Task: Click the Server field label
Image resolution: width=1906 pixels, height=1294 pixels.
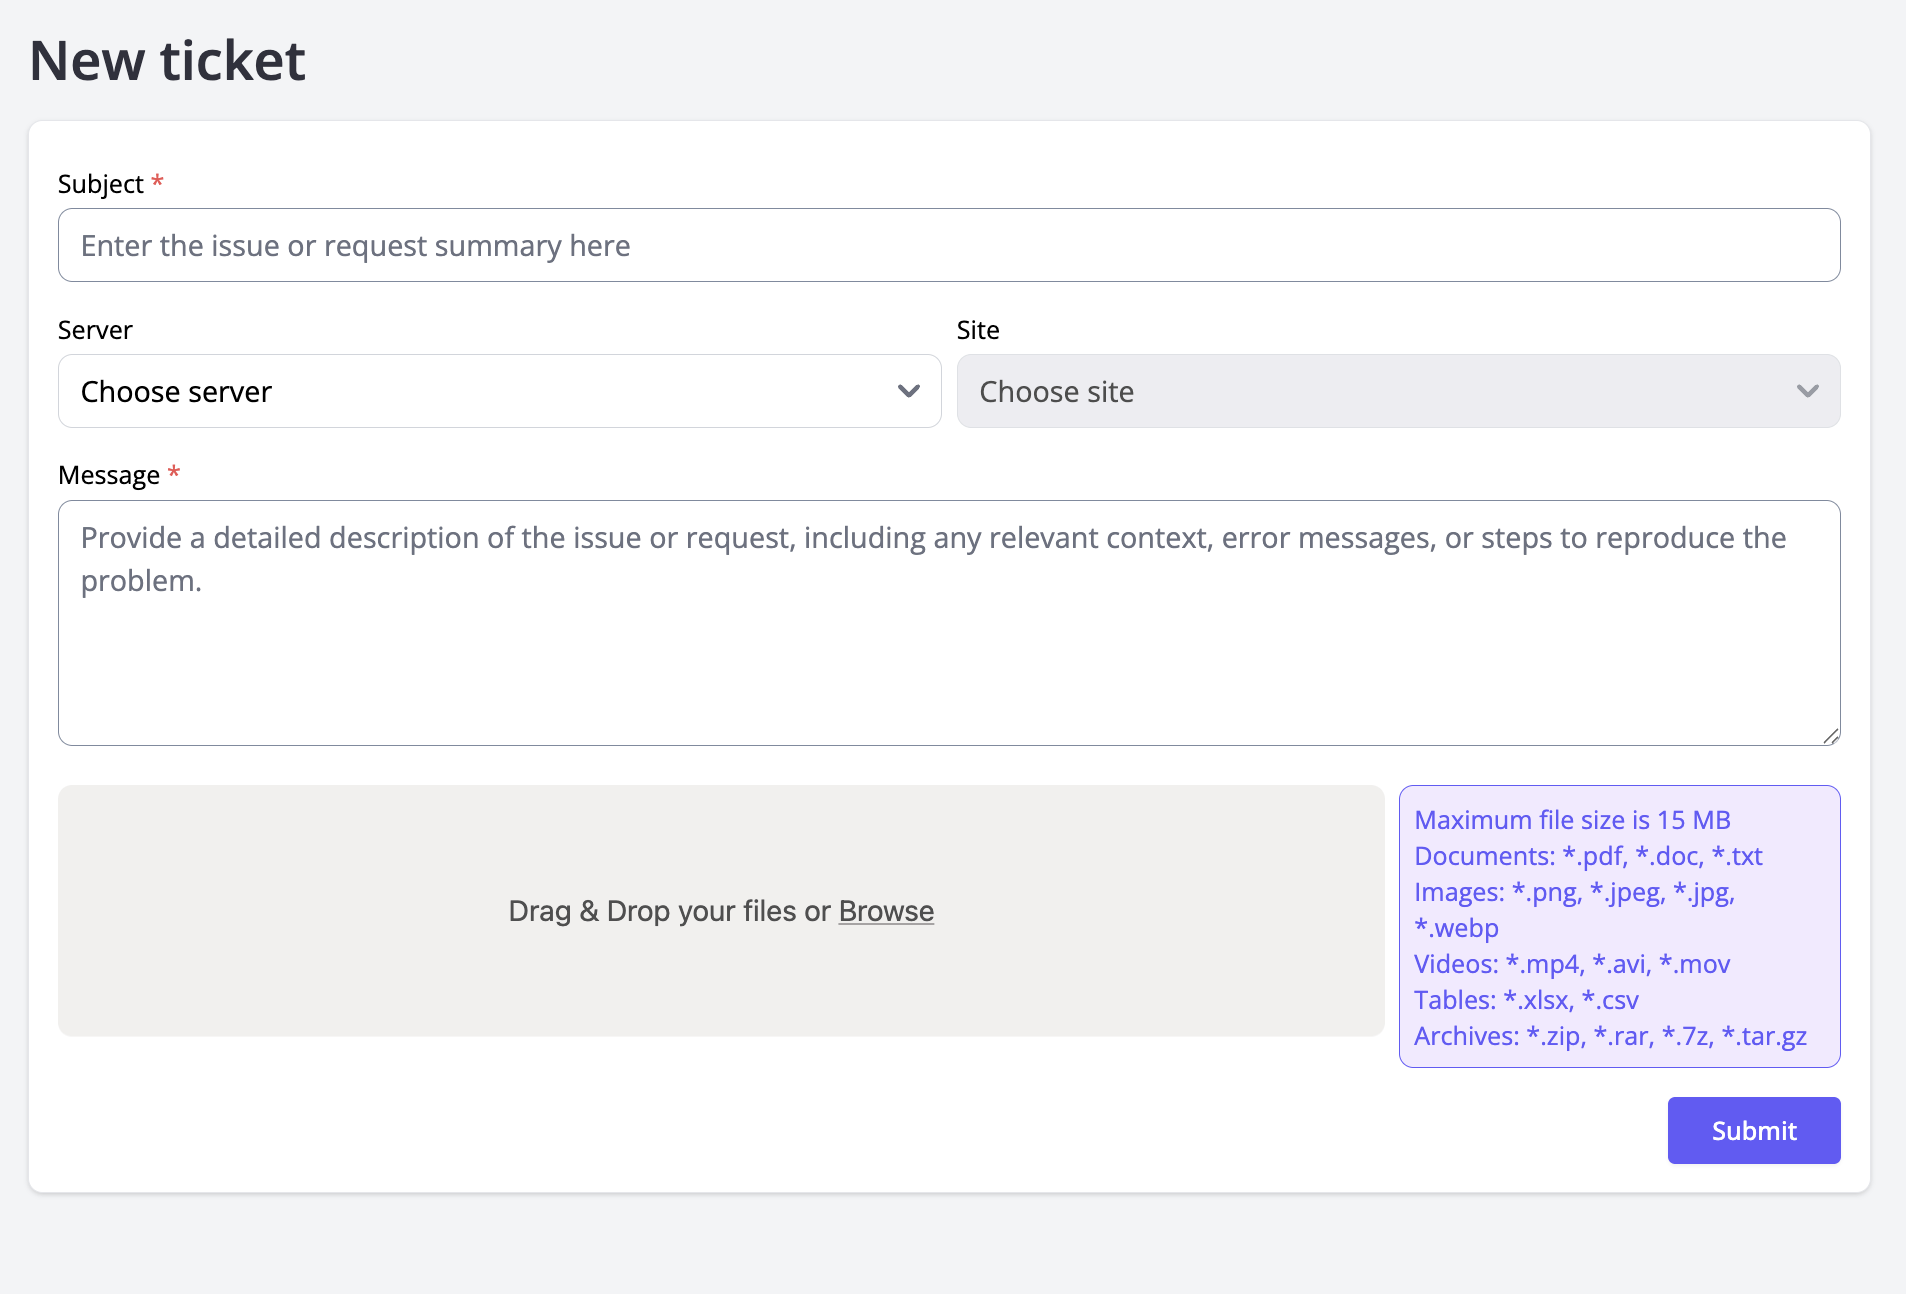Action: pyautogui.click(x=95, y=330)
